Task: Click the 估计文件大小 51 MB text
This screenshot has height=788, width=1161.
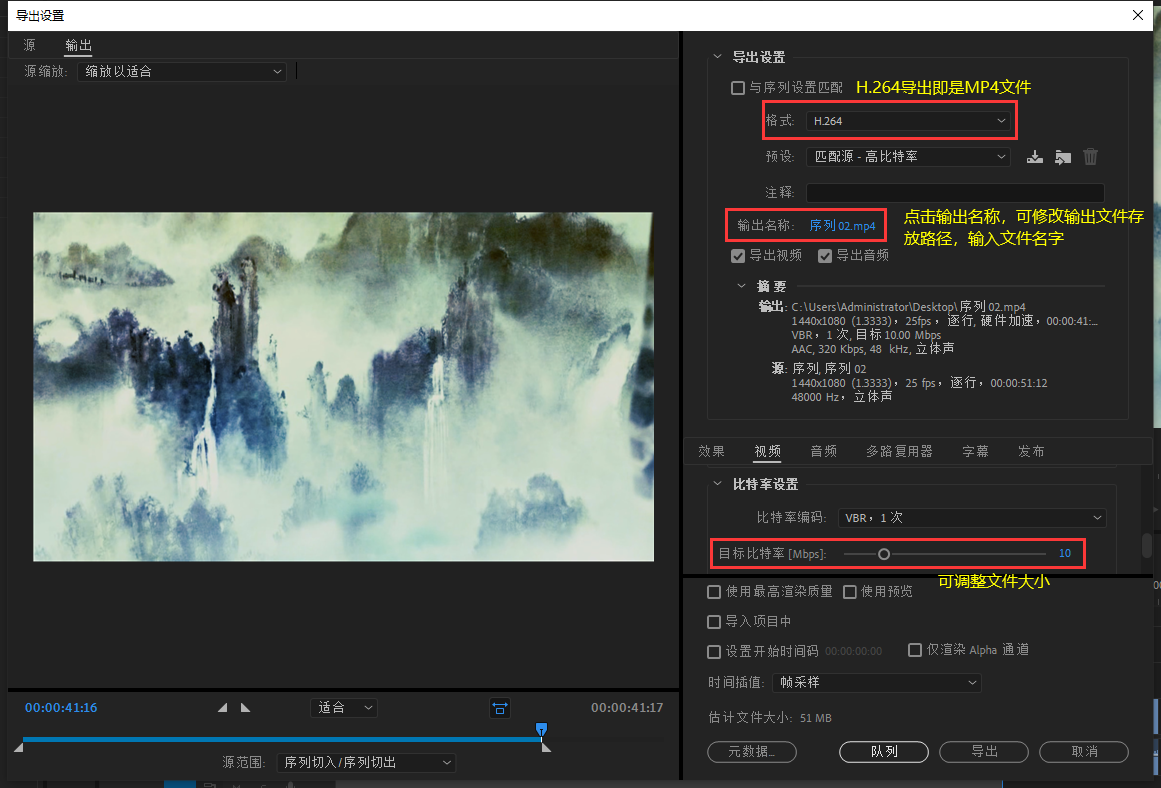Action: (x=770, y=718)
